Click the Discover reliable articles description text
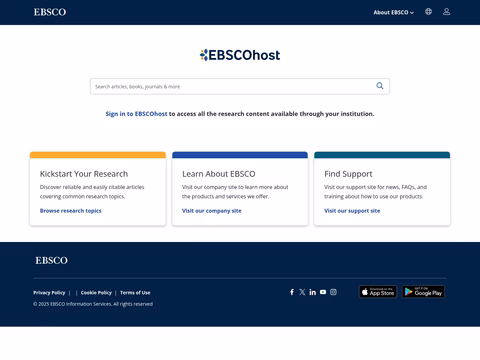The height and width of the screenshot is (360, 480). coord(92,192)
